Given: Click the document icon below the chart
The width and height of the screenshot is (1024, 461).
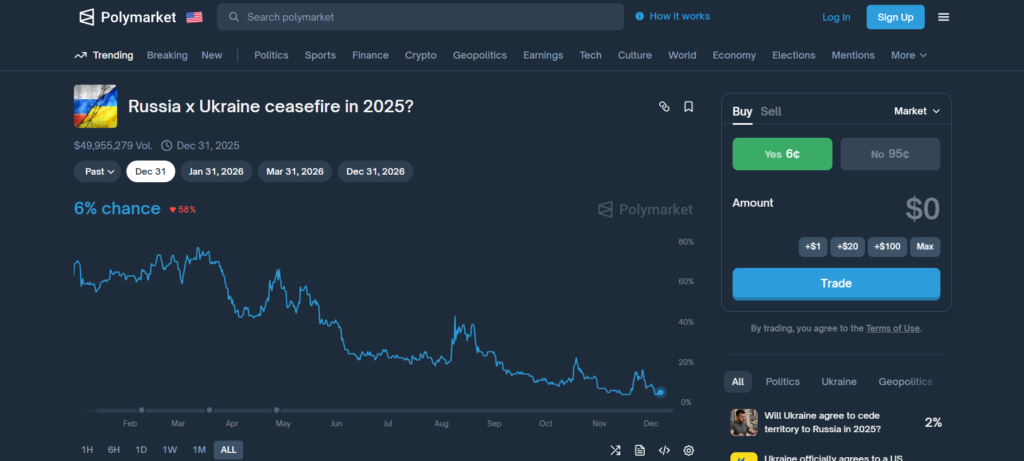Looking at the screenshot, I should (x=640, y=450).
